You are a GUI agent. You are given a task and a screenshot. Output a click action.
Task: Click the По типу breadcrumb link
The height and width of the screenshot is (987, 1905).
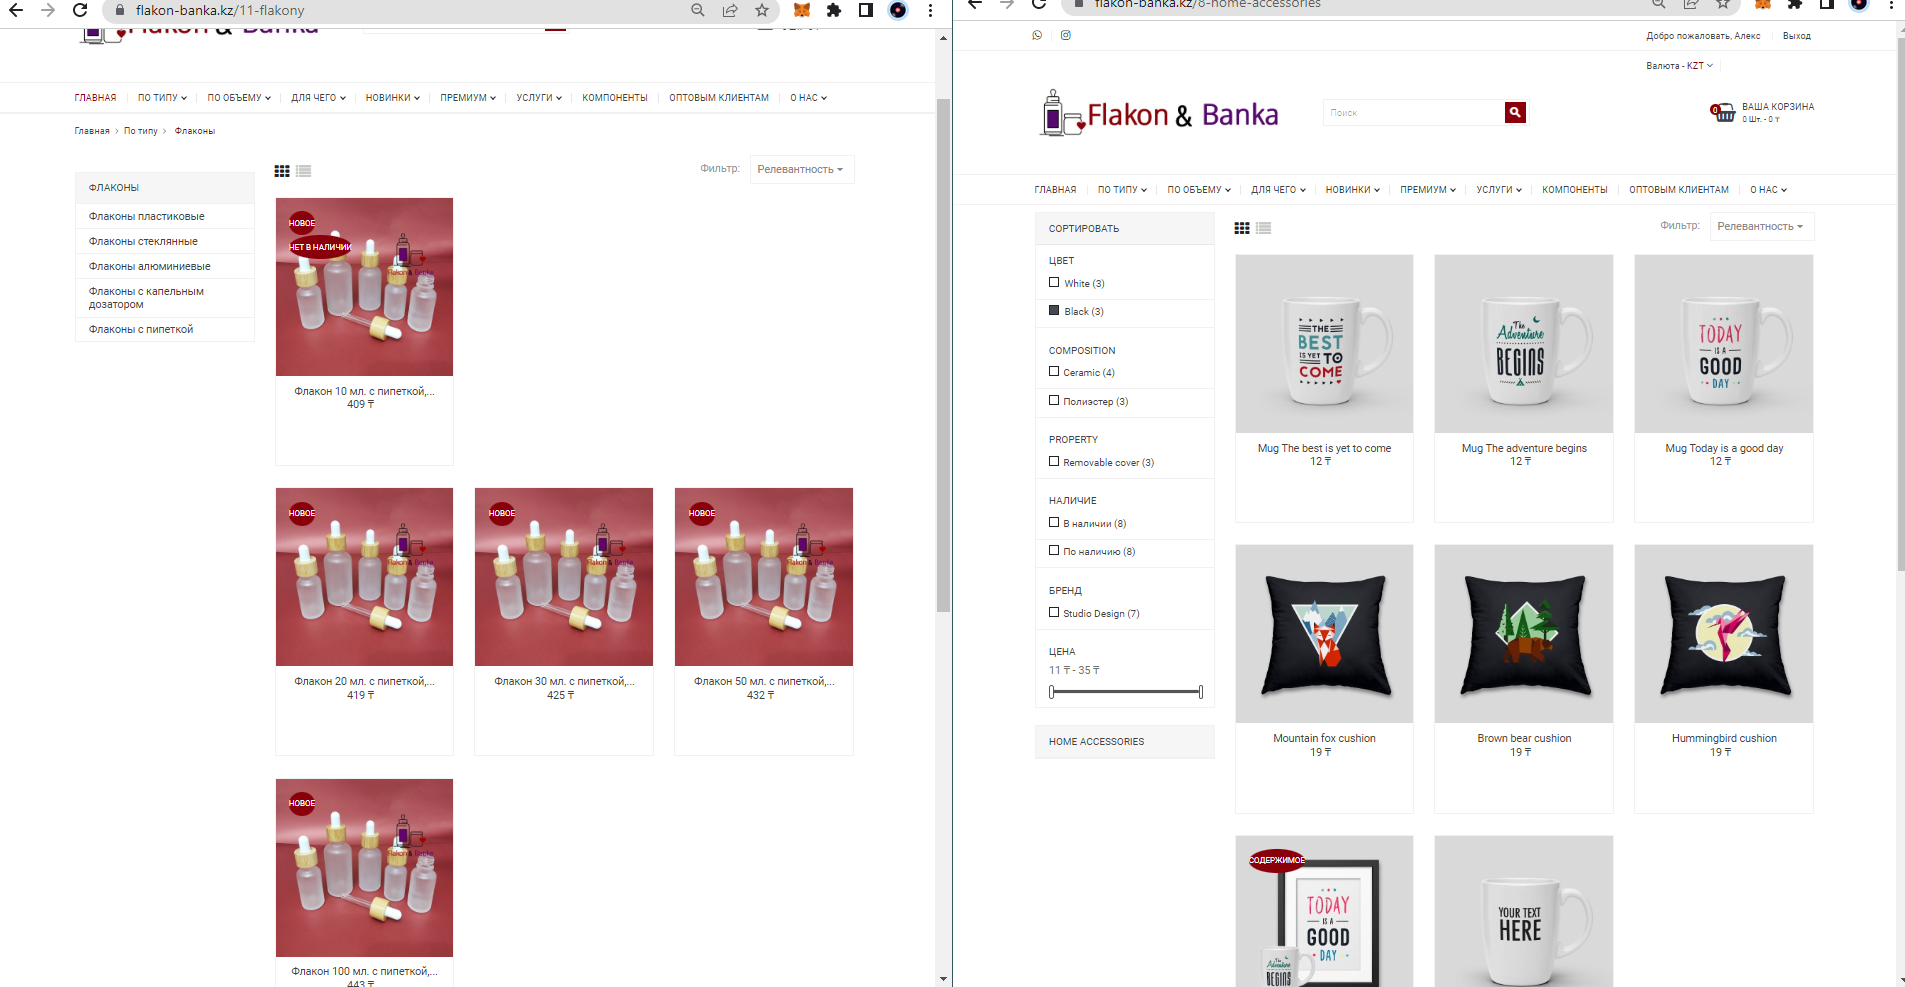[141, 131]
